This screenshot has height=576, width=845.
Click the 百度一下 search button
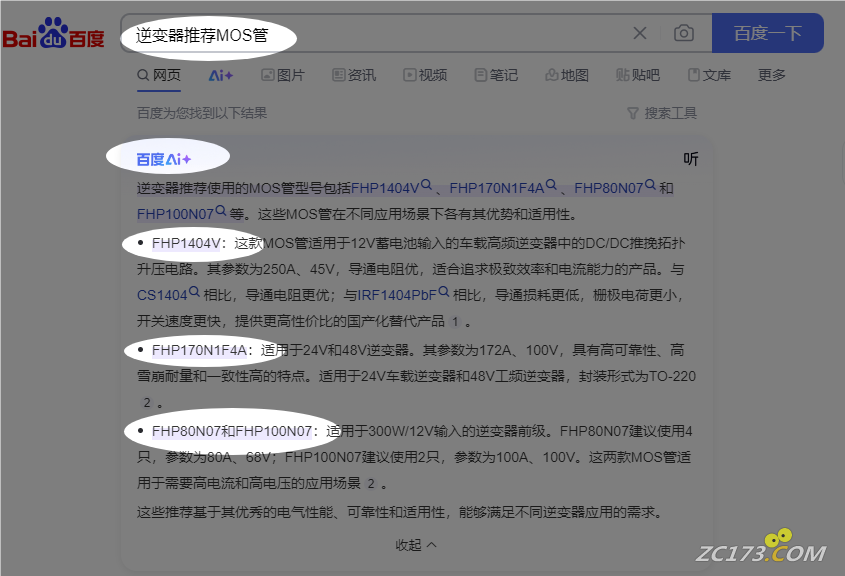click(767, 33)
